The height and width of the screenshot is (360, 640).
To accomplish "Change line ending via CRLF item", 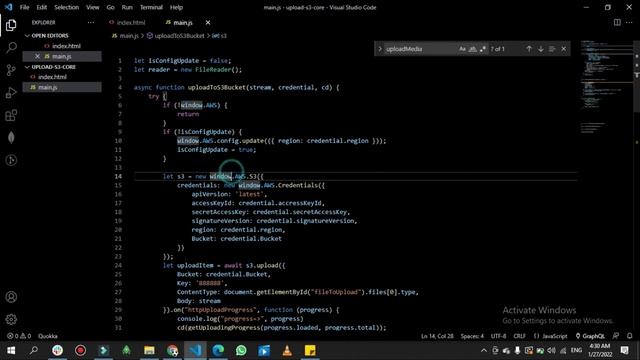I will (x=520, y=336).
